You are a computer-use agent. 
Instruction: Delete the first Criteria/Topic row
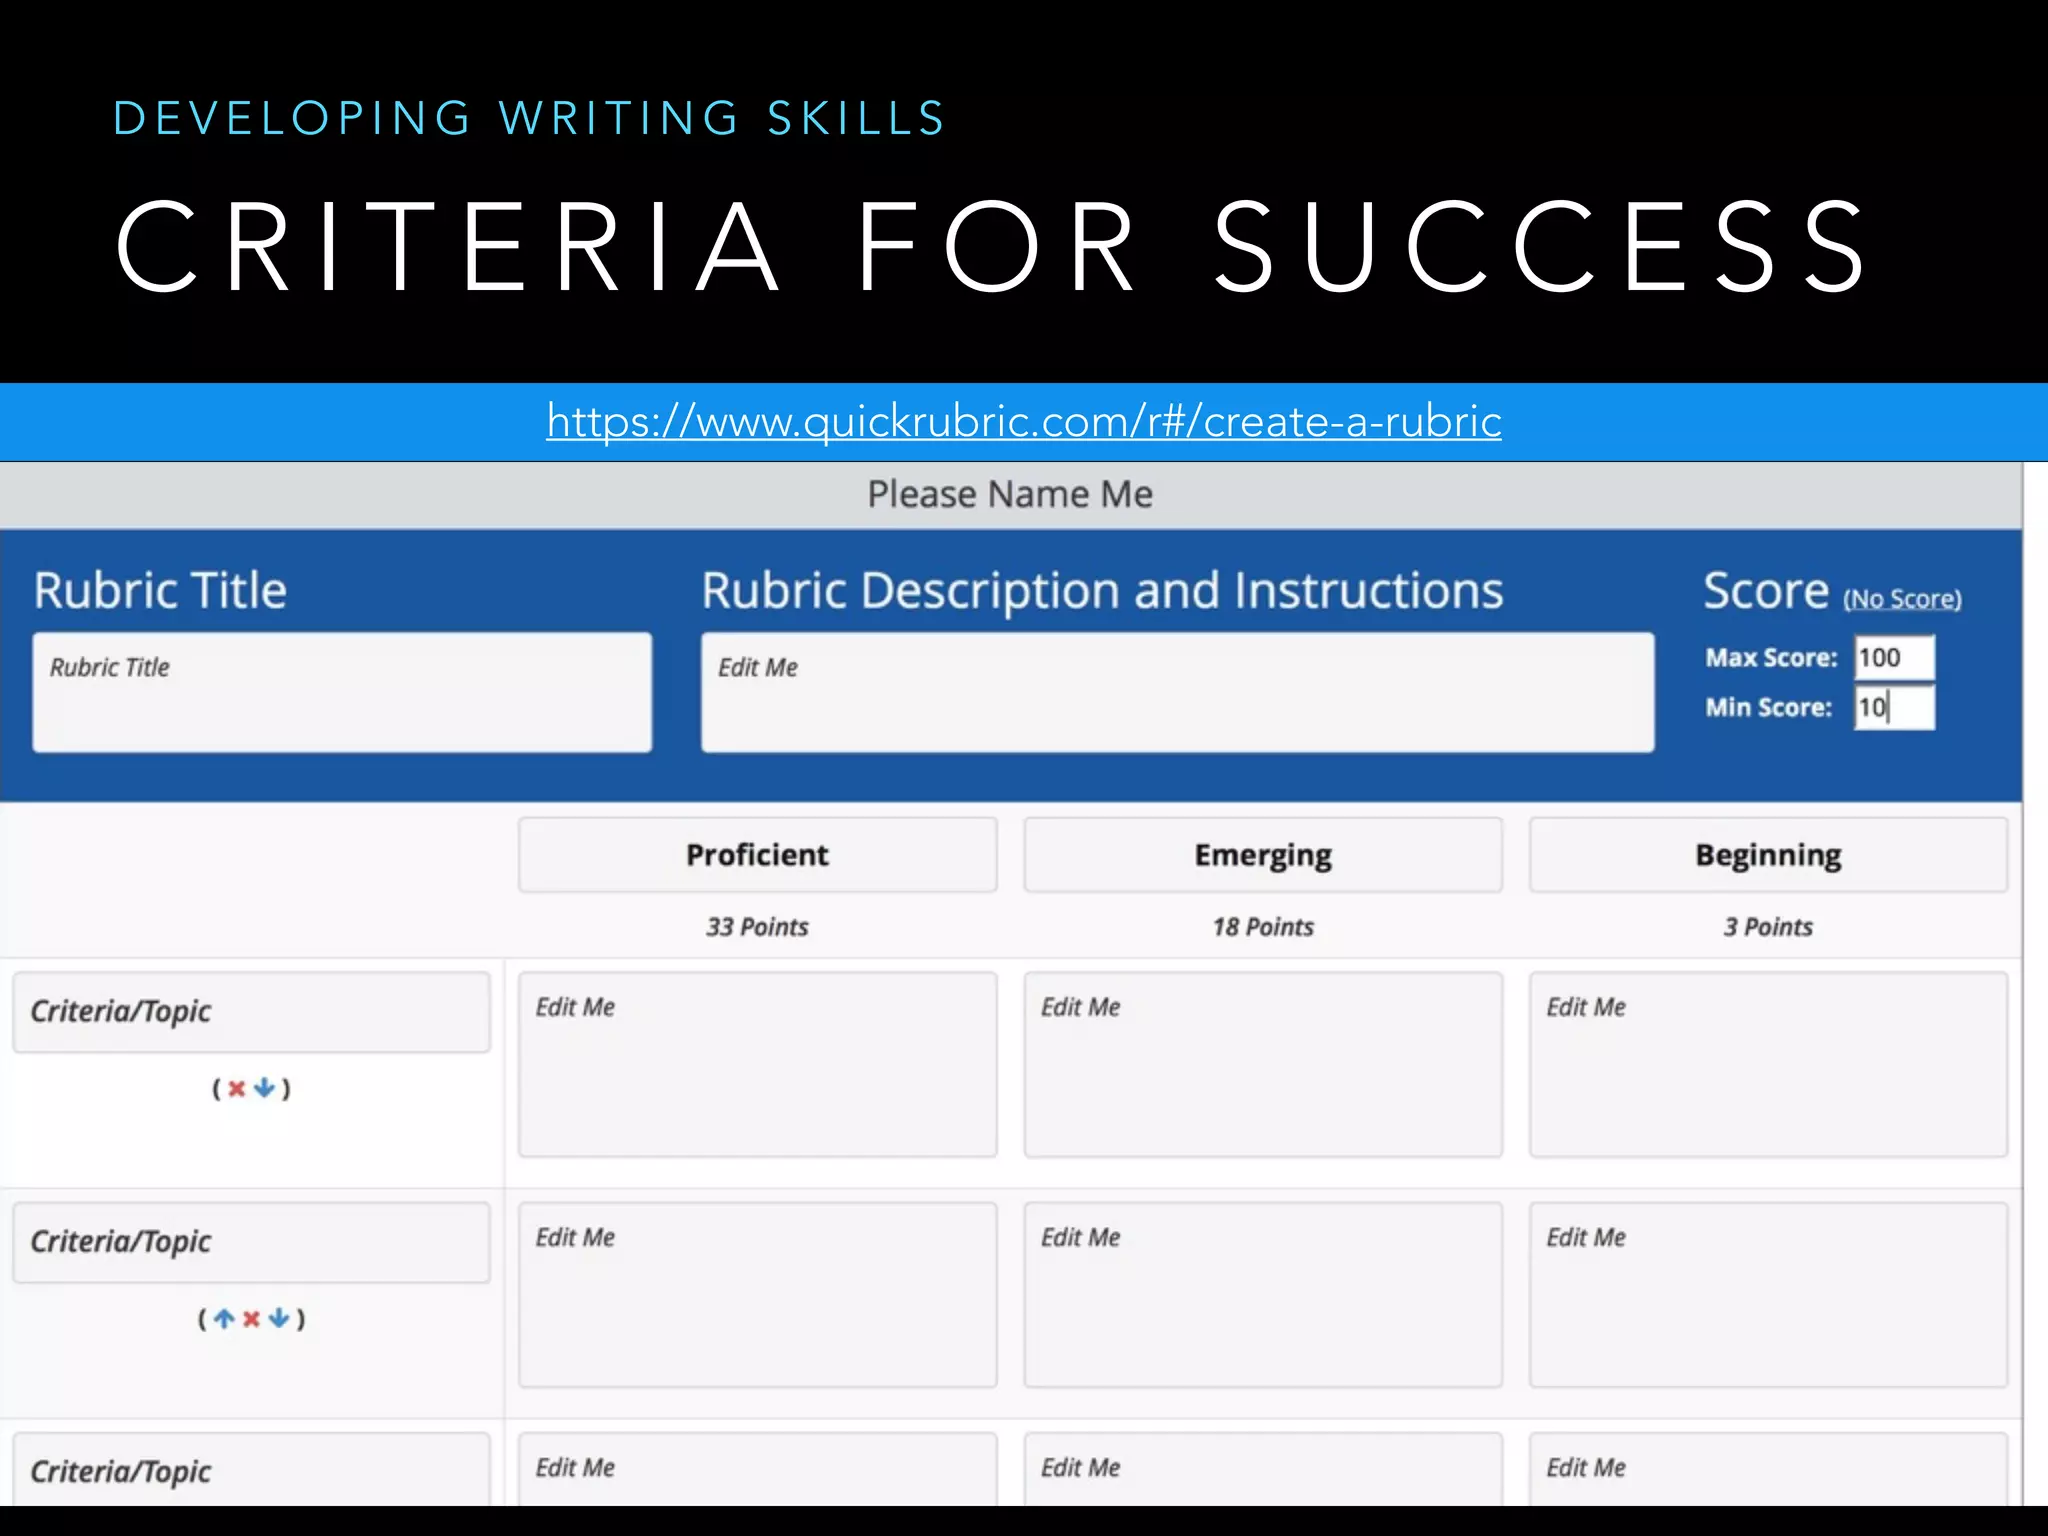[x=236, y=1089]
